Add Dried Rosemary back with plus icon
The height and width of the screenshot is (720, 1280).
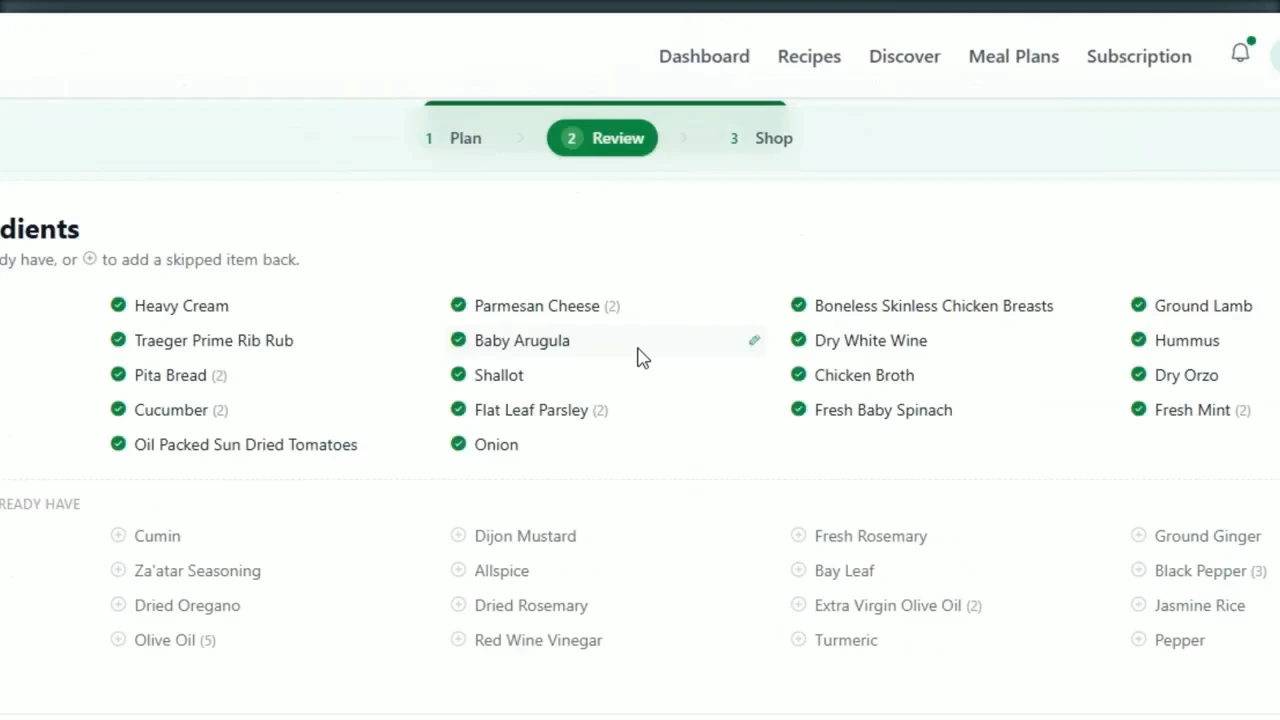click(458, 605)
